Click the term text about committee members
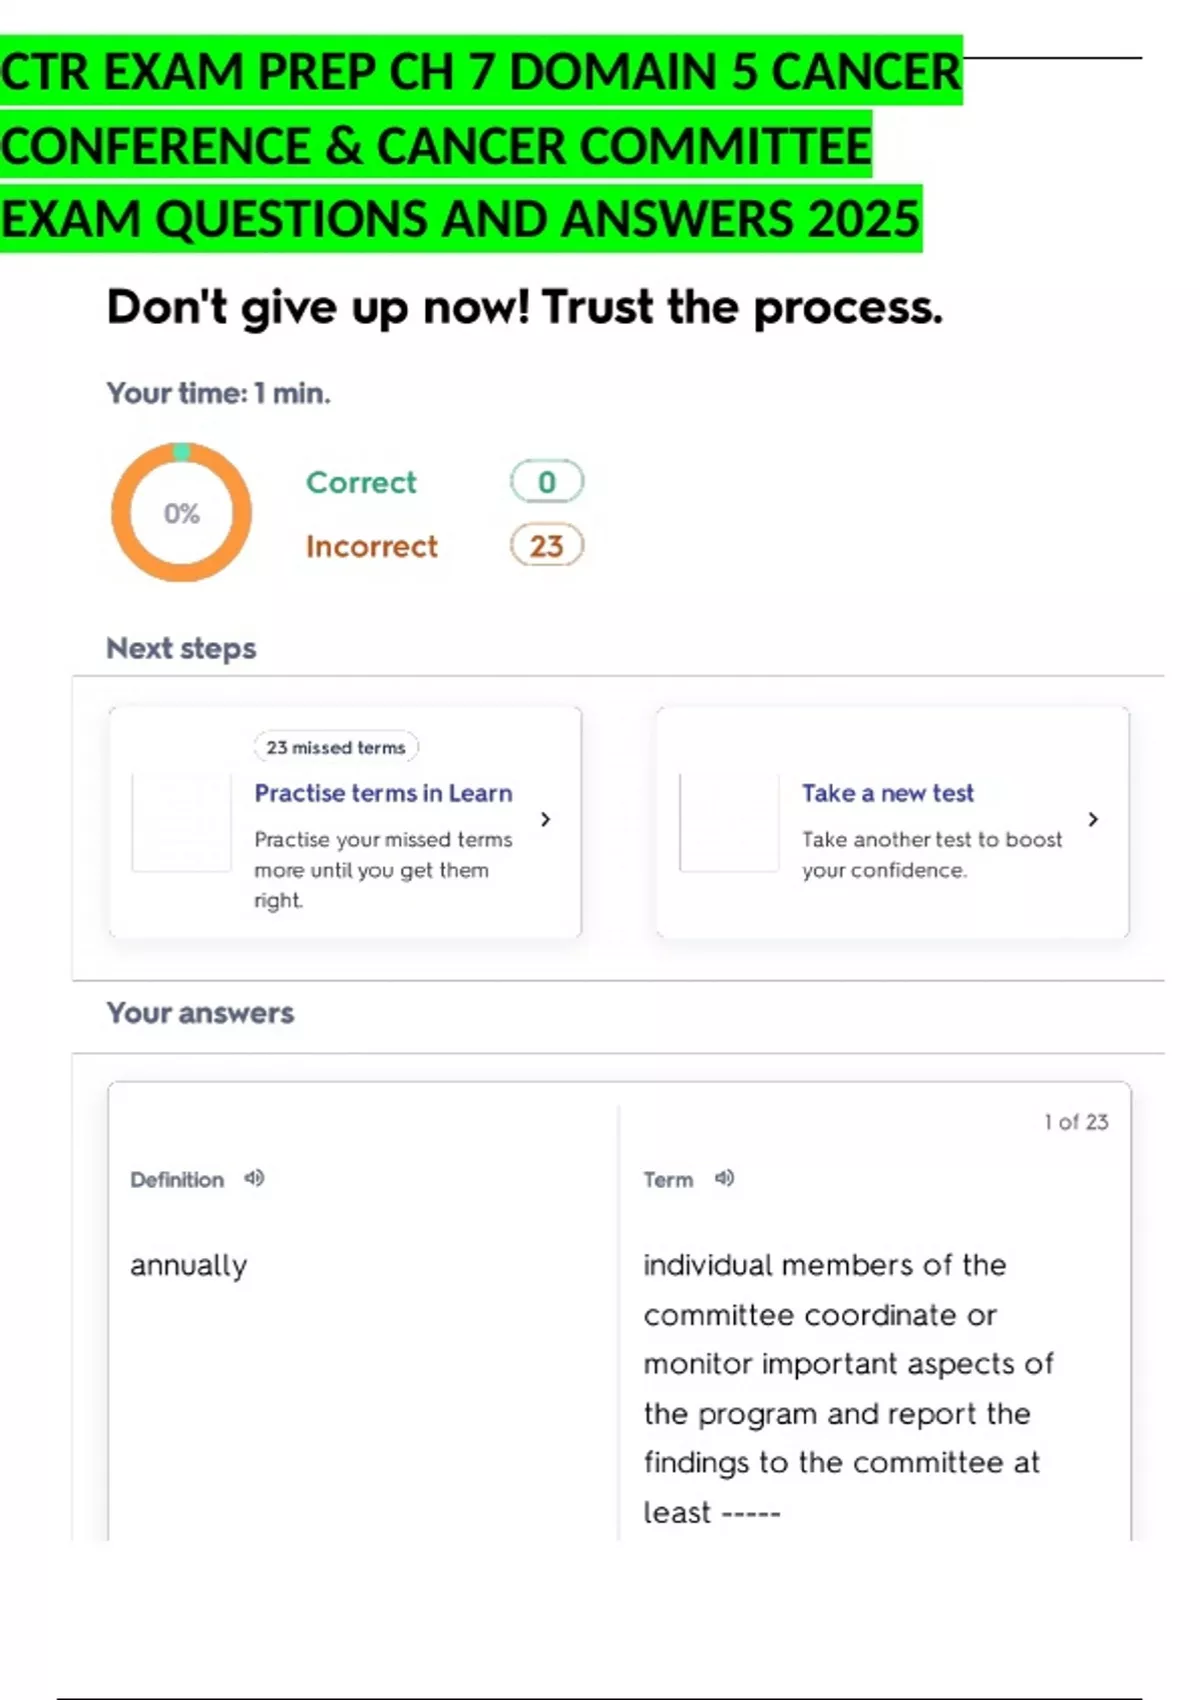 [846, 1388]
